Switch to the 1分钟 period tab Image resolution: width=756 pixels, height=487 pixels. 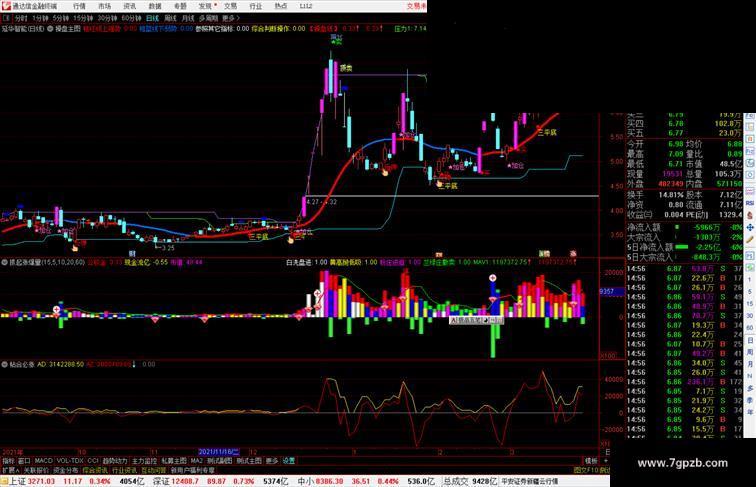point(40,18)
